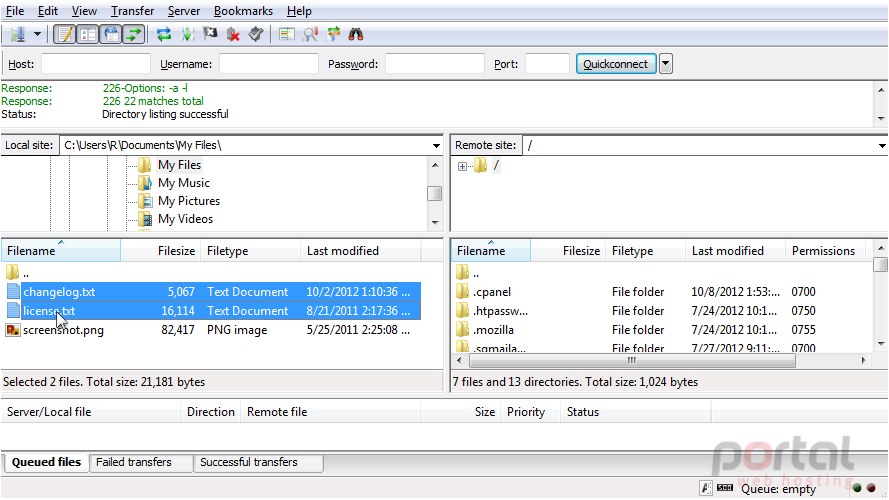The width and height of the screenshot is (889, 500).
Task: Select the My Files tree item
Action: click(x=180, y=165)
